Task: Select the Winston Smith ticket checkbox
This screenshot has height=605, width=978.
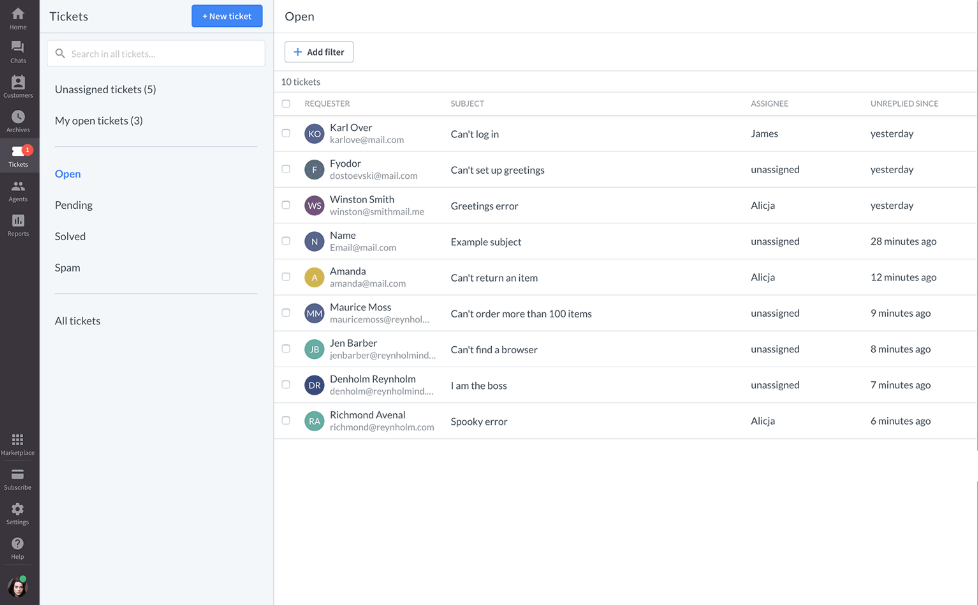Action: tap(286, 205)
